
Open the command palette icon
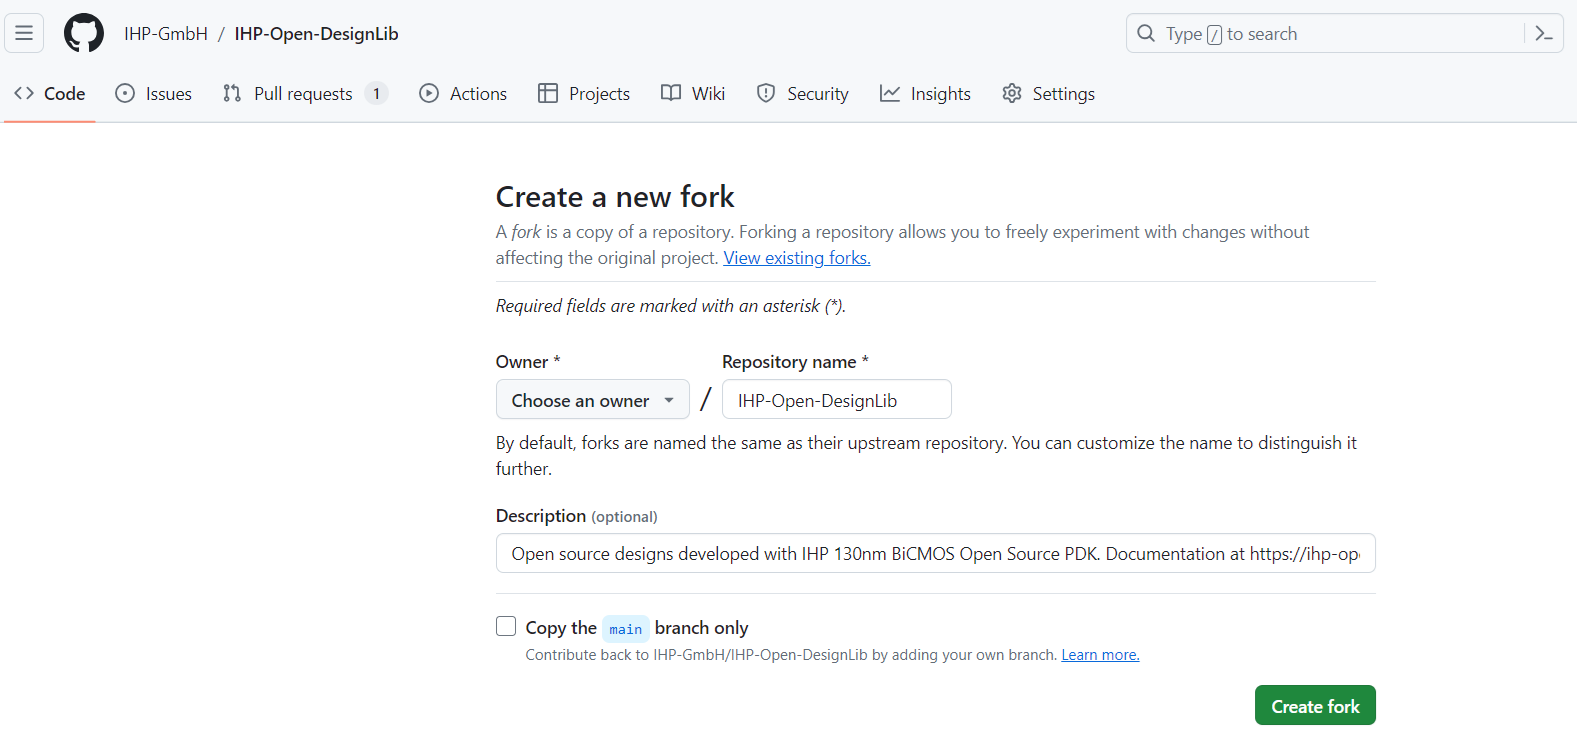[1544, 33]
